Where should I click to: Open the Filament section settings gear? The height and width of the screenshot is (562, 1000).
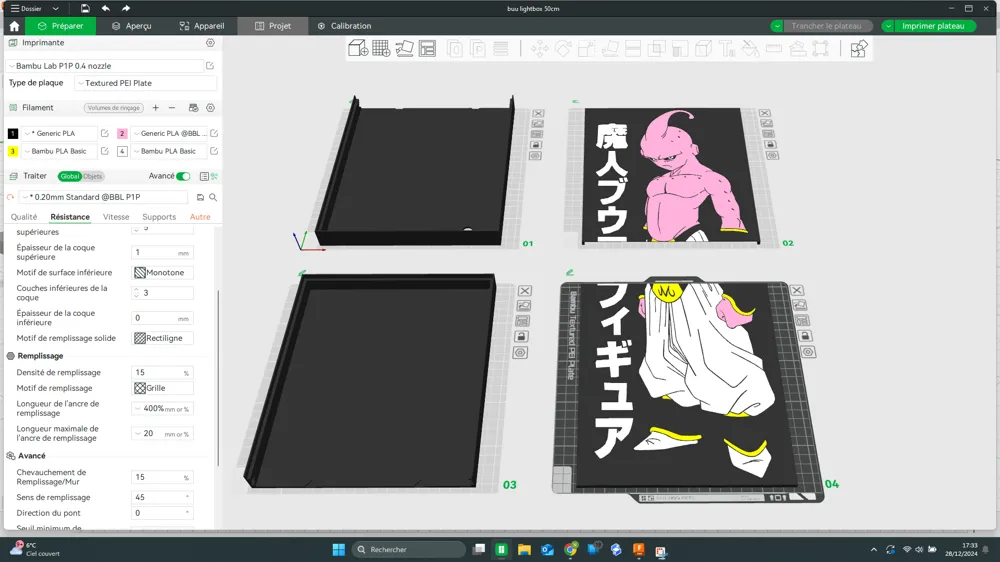[210, 108]
